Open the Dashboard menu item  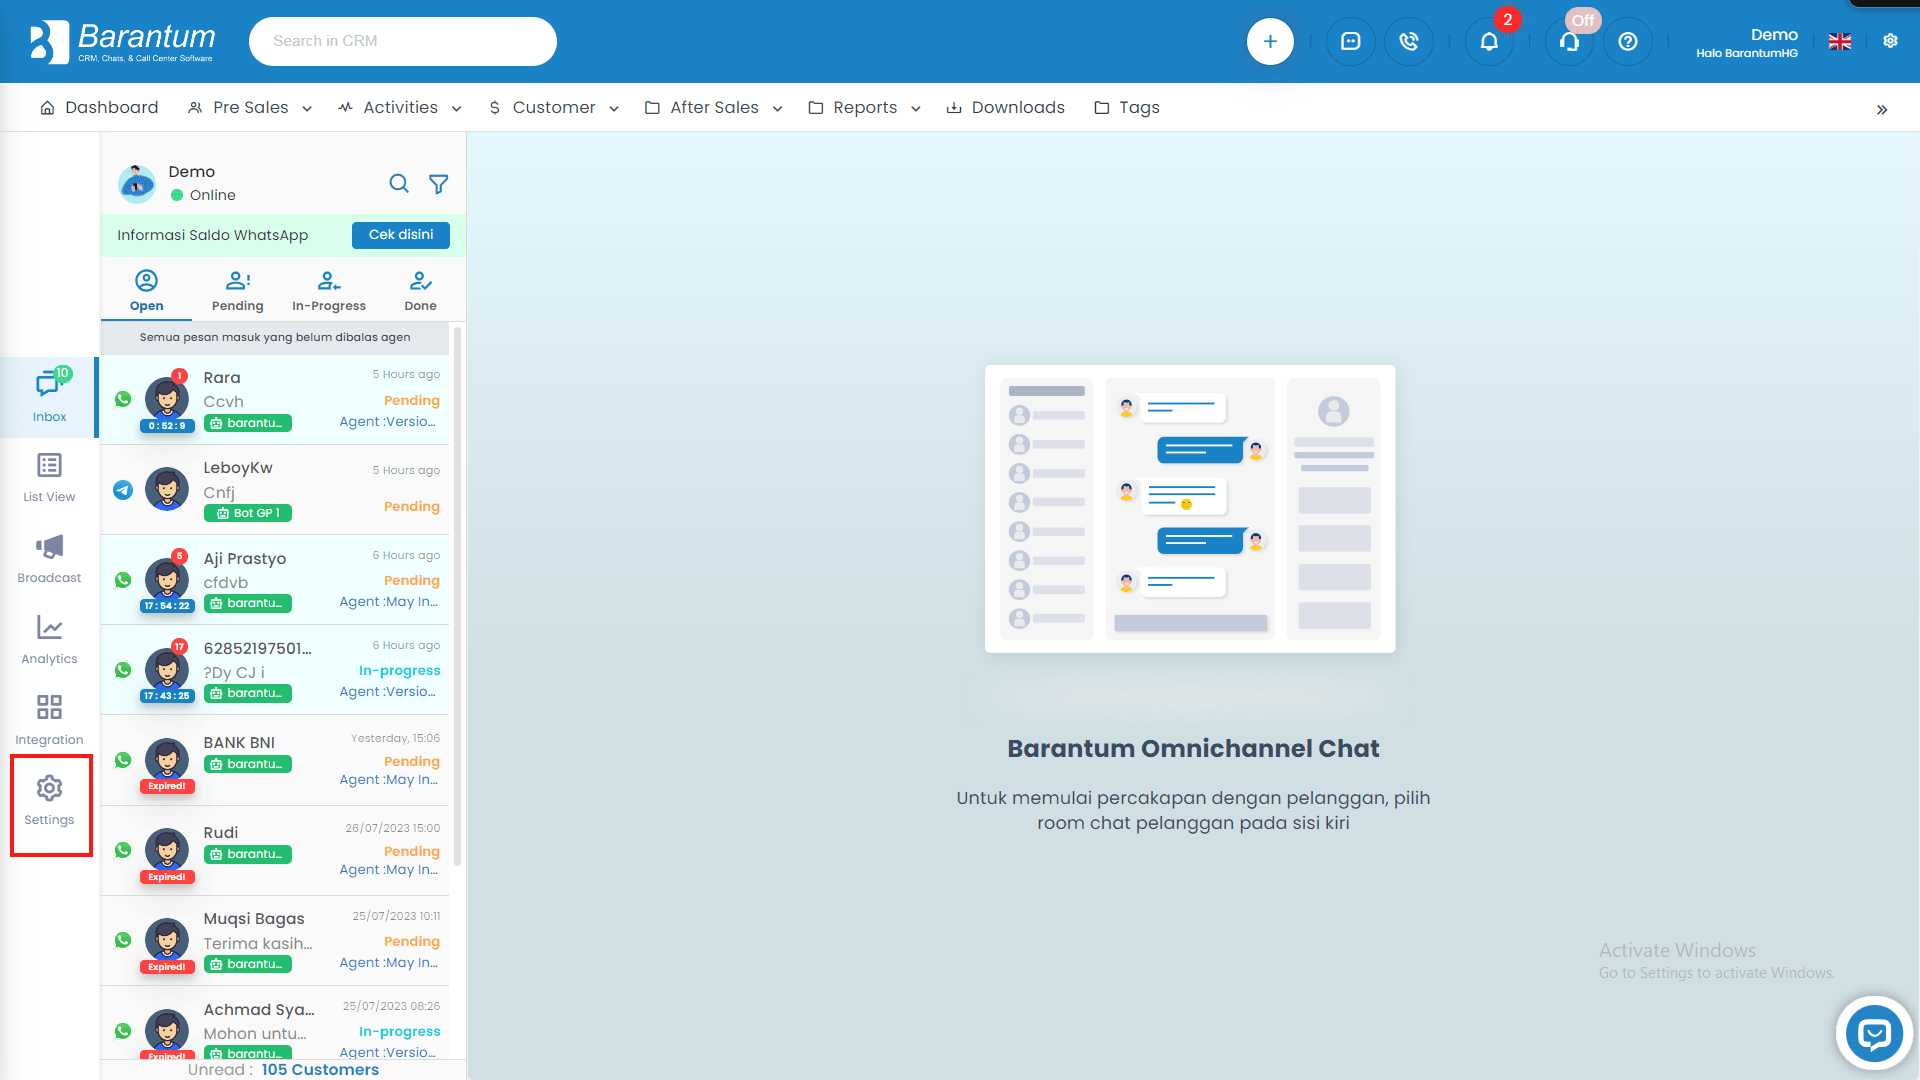point(99,107)
